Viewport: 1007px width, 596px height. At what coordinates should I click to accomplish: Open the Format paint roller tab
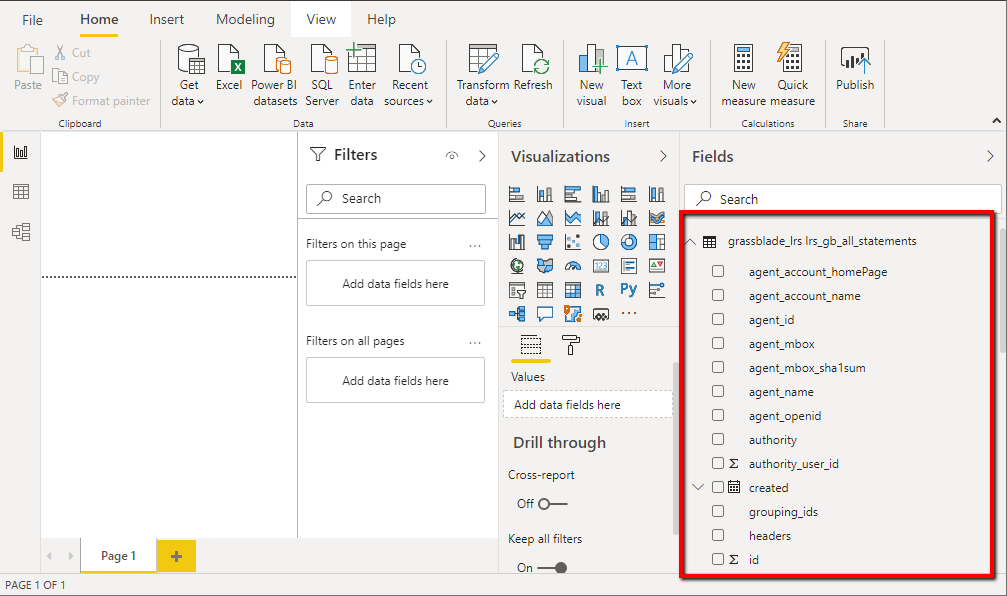pyautogui.click(x=571, y=346)
